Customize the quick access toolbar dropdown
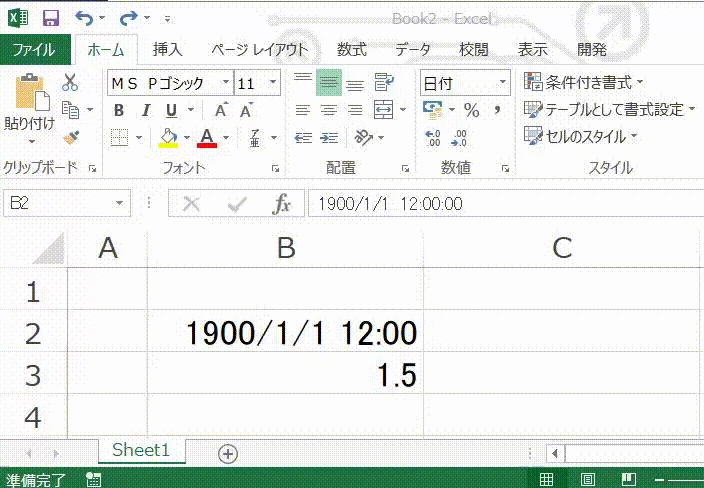Viewport: 704px width, 488px height. click(x=167, y=19)
